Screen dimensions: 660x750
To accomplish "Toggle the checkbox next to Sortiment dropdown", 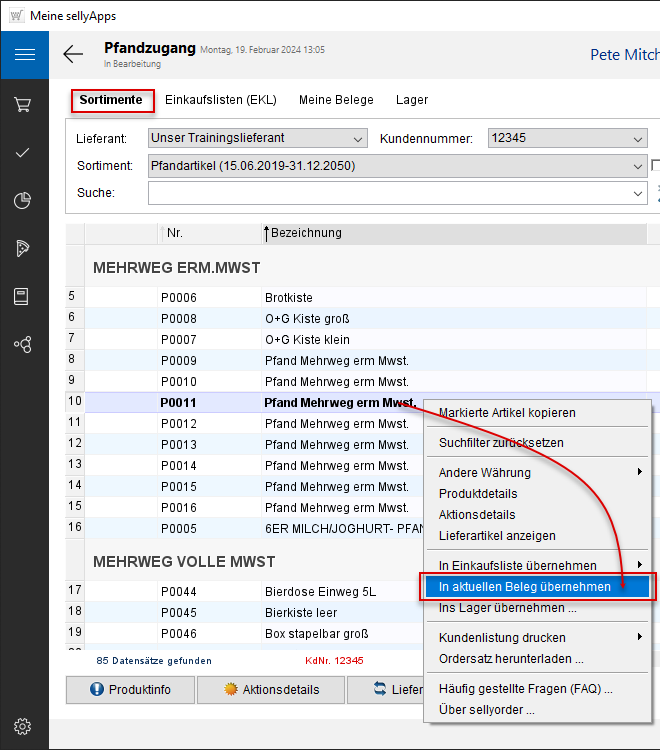I will click(656, 166).
